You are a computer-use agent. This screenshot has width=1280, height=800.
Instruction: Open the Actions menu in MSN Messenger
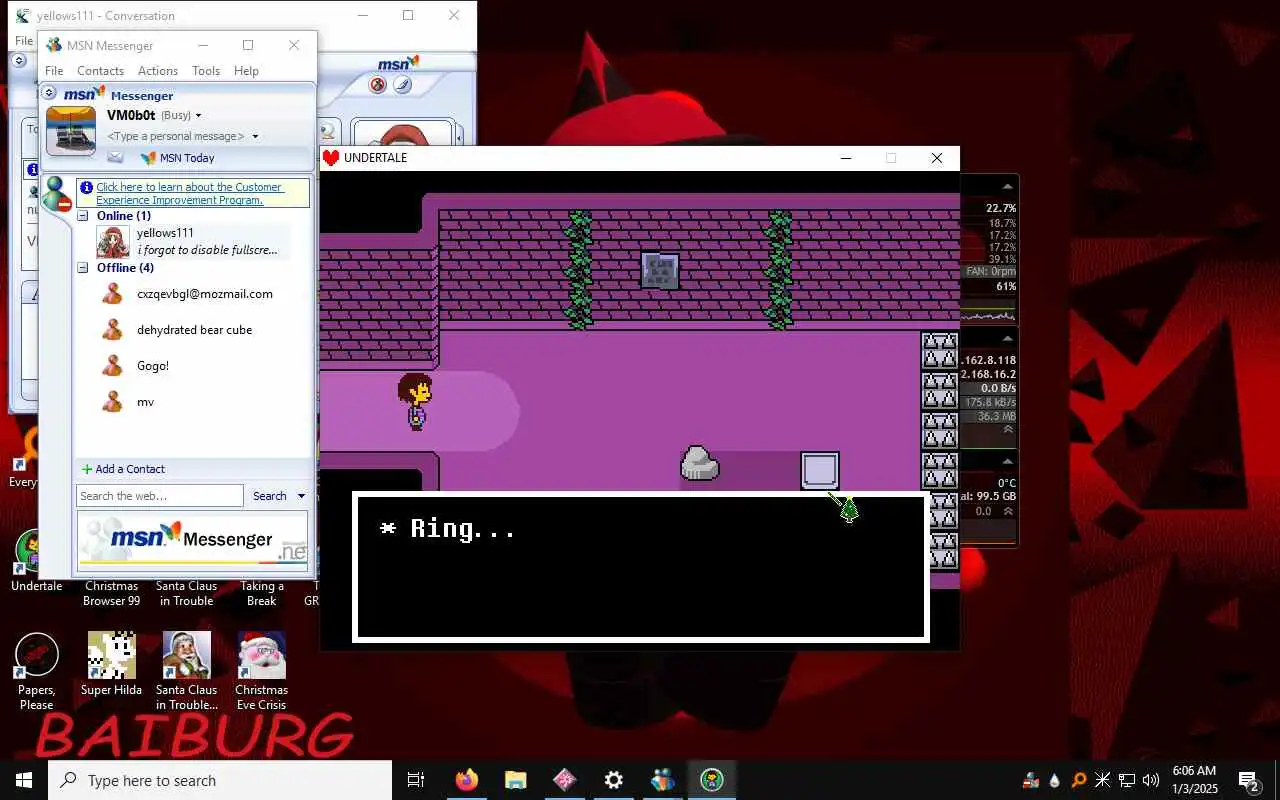(x=157, y=71)
